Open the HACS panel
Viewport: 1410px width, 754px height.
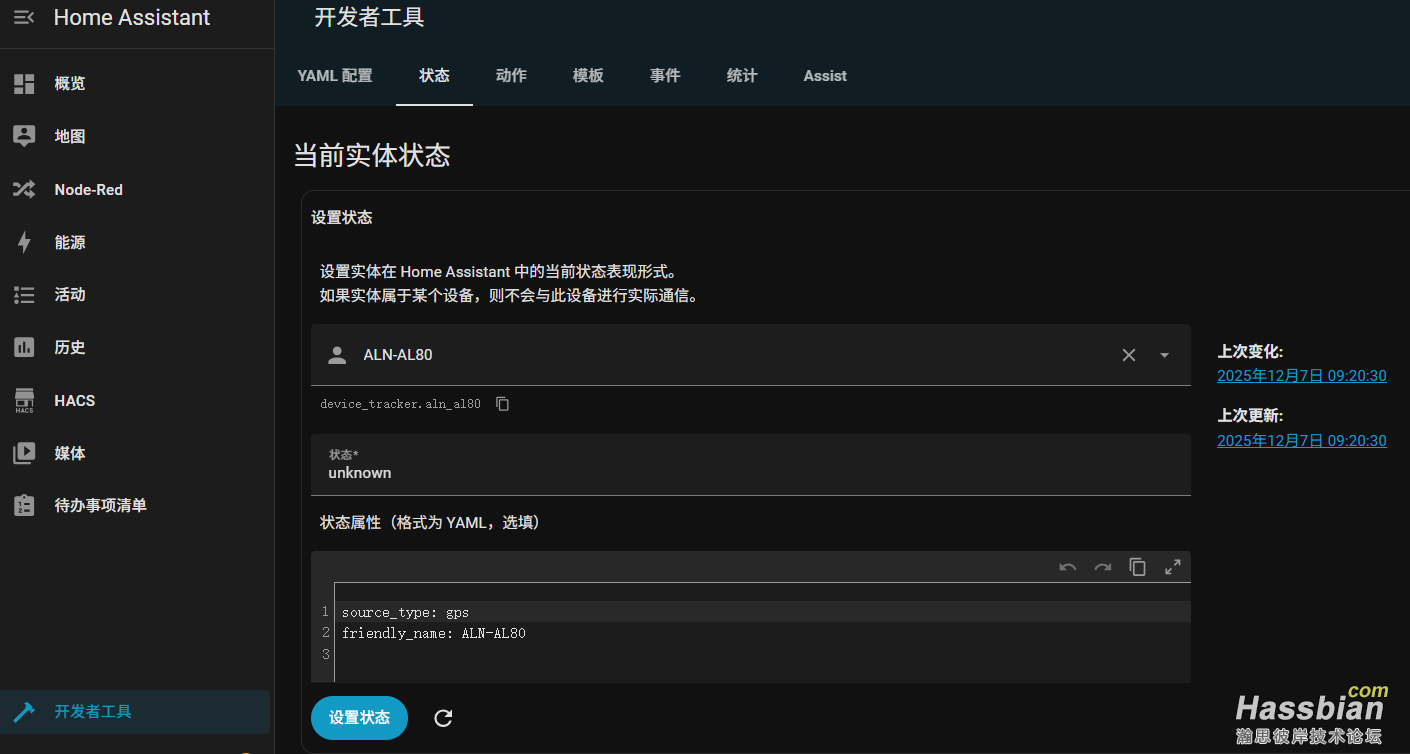coord(74,400)
